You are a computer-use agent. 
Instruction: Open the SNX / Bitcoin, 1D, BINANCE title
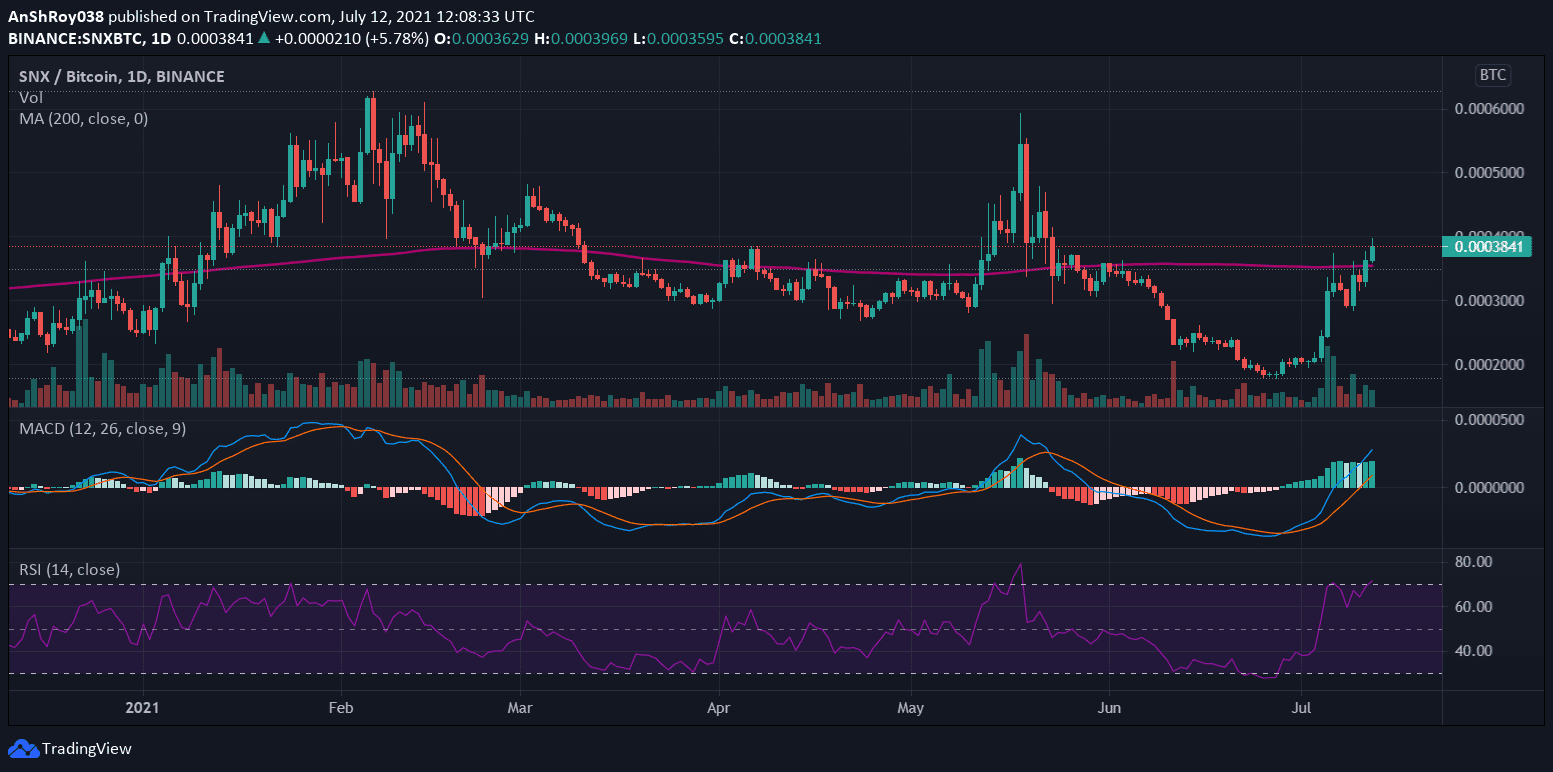[122, 77]
